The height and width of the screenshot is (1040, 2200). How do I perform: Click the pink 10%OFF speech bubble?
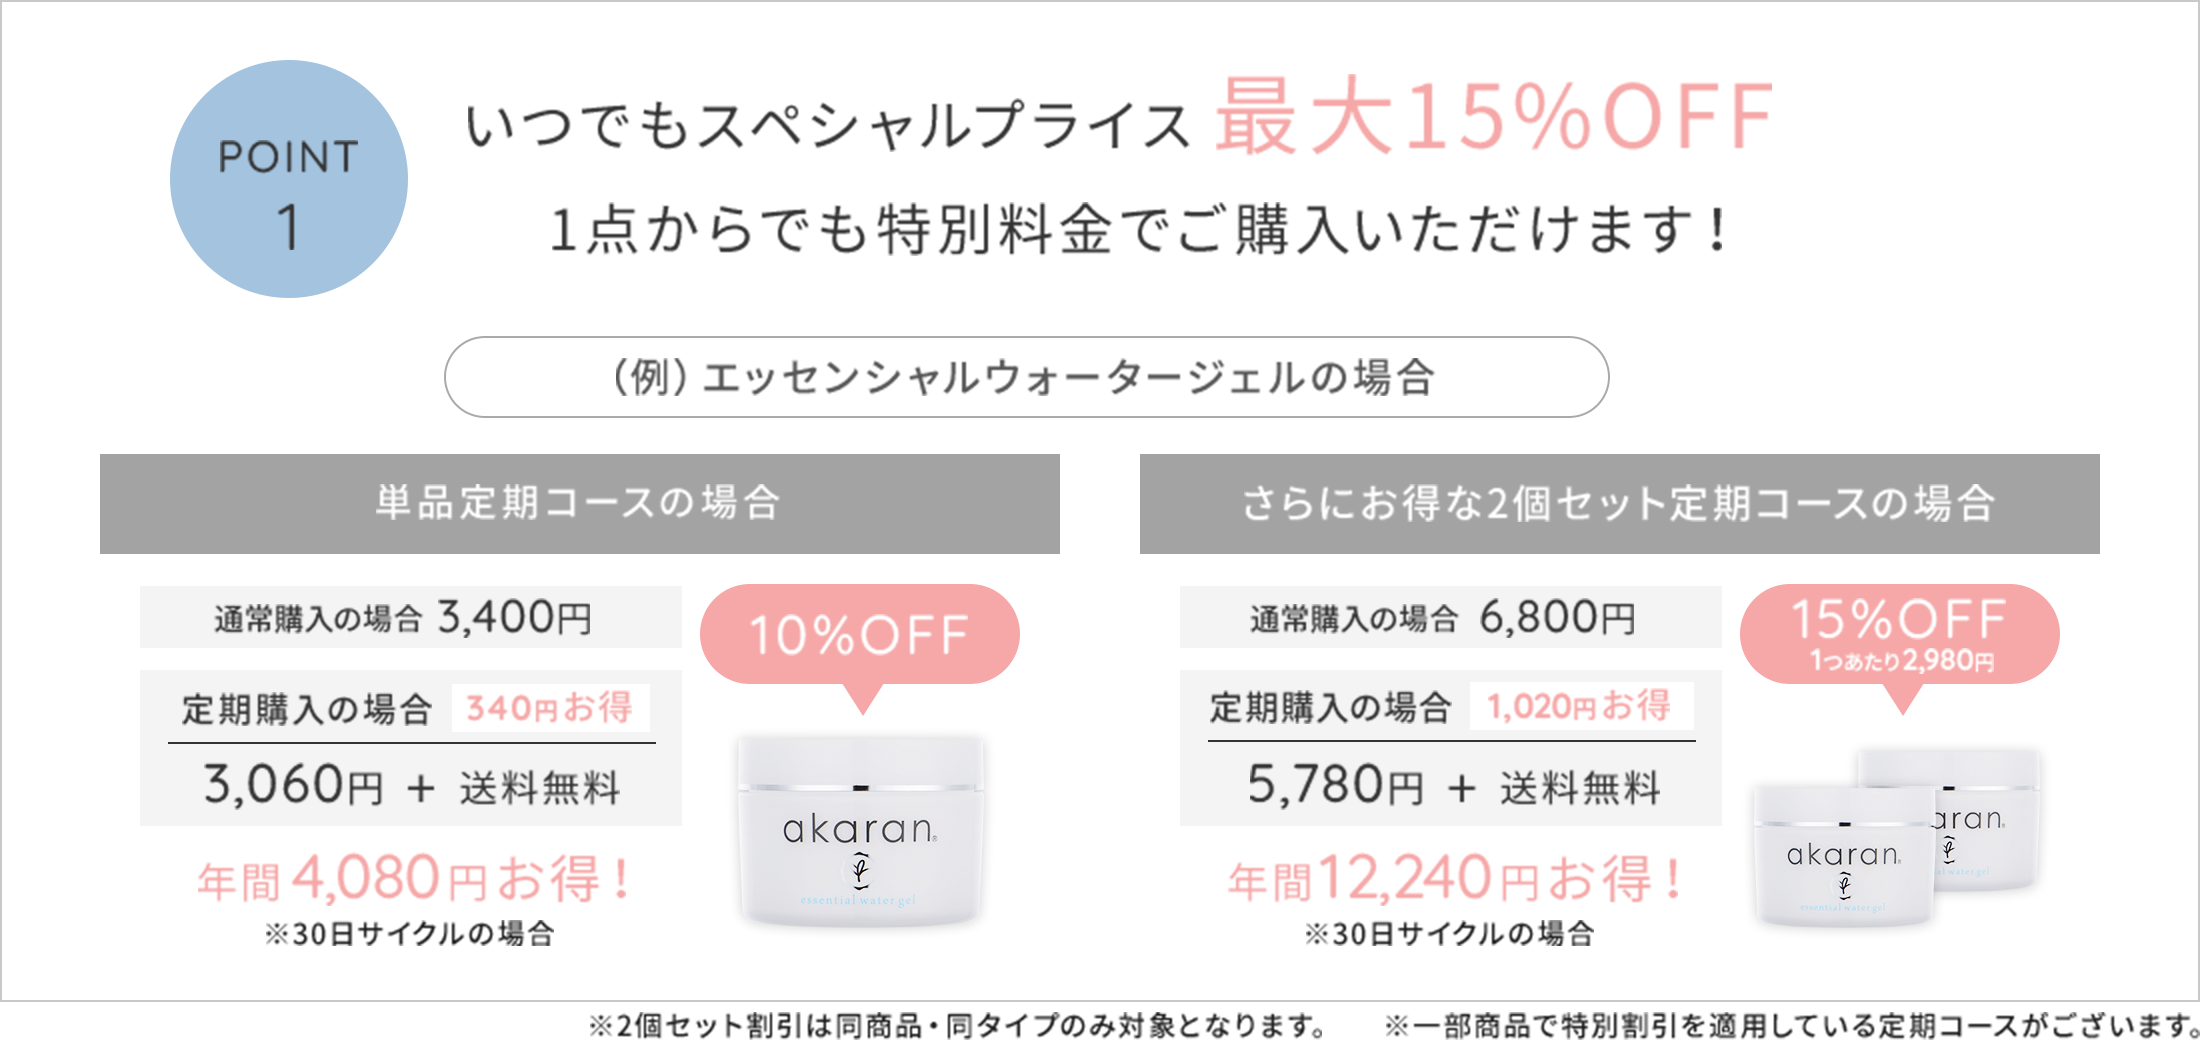859,635
